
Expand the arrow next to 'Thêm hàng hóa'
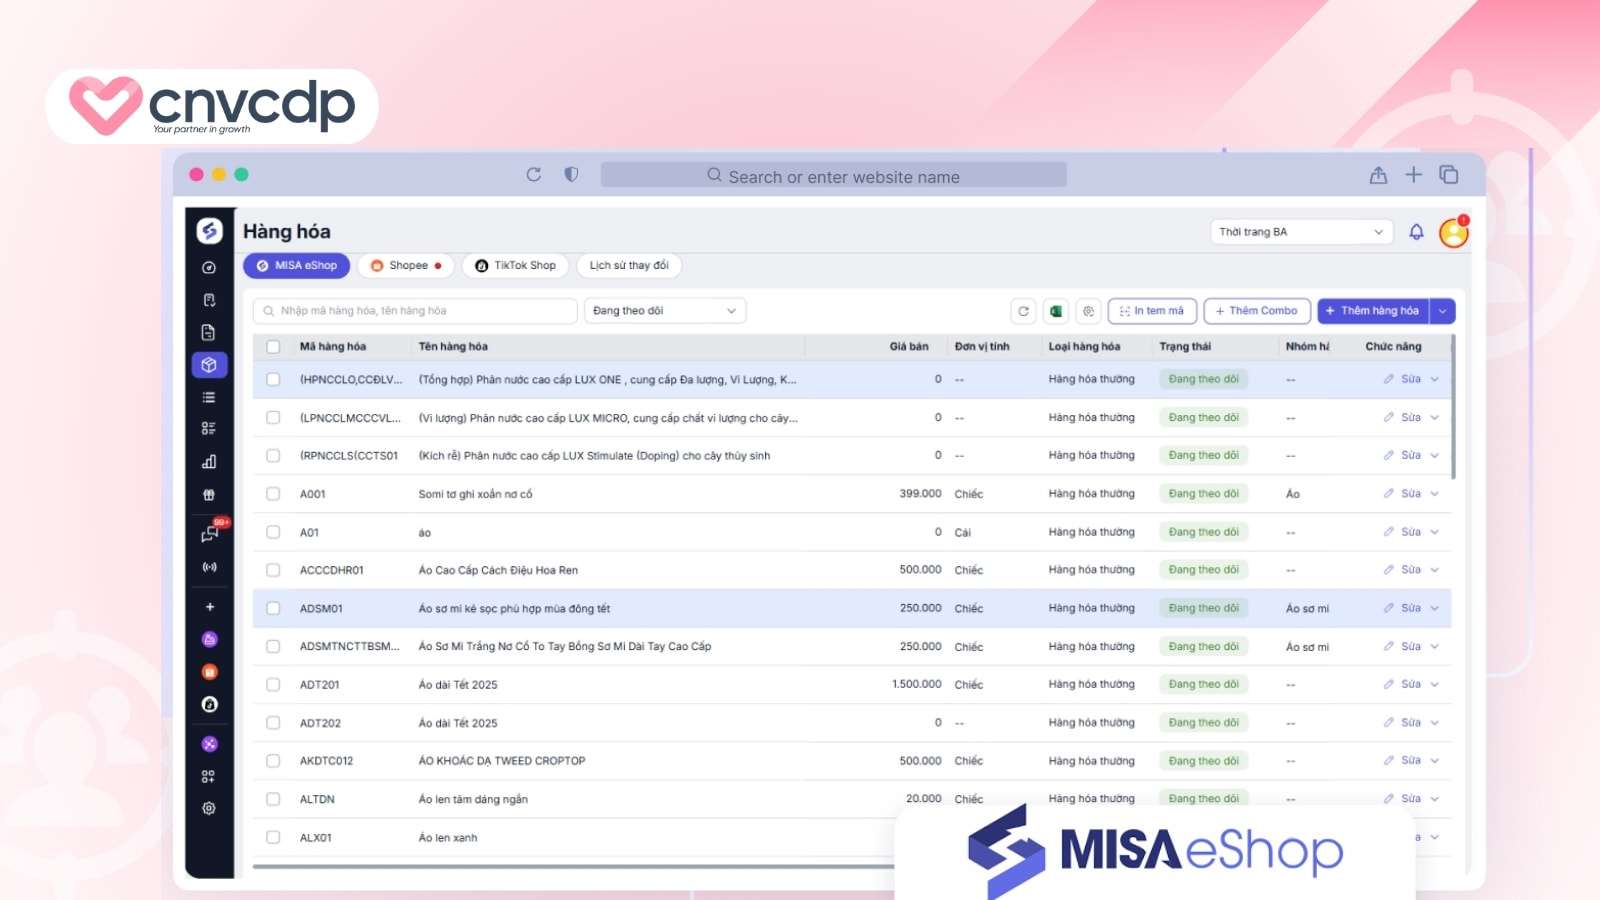(x=1442, y=311)
